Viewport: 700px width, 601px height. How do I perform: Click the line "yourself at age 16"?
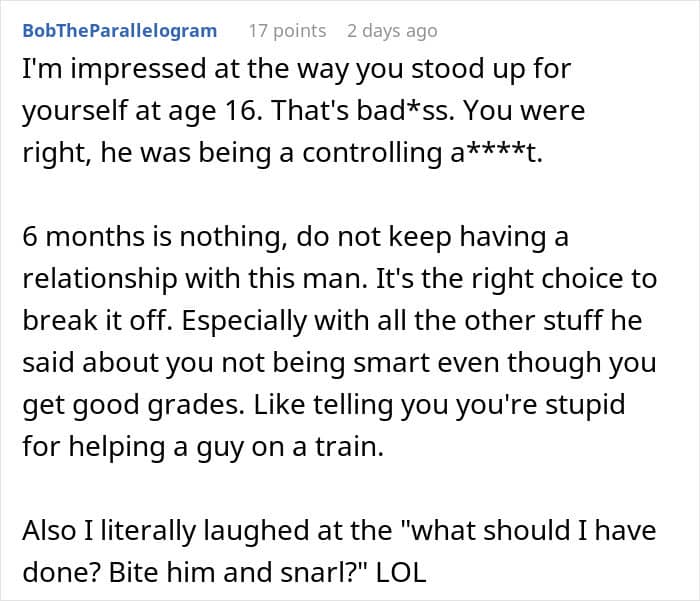304,111
